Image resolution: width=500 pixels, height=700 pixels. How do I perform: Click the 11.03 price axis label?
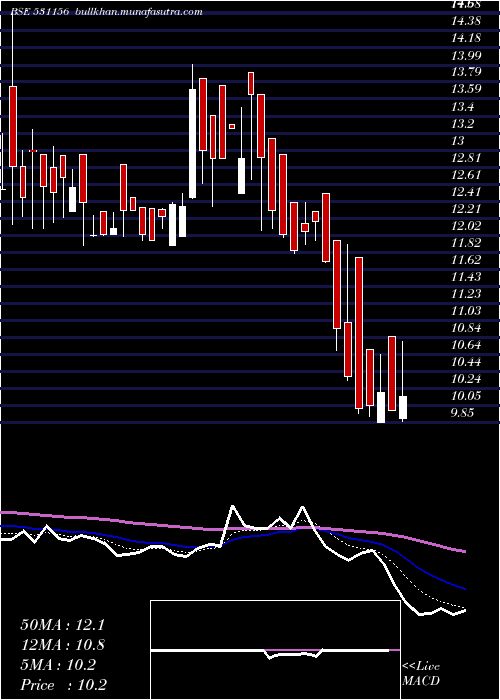(466, 310)
